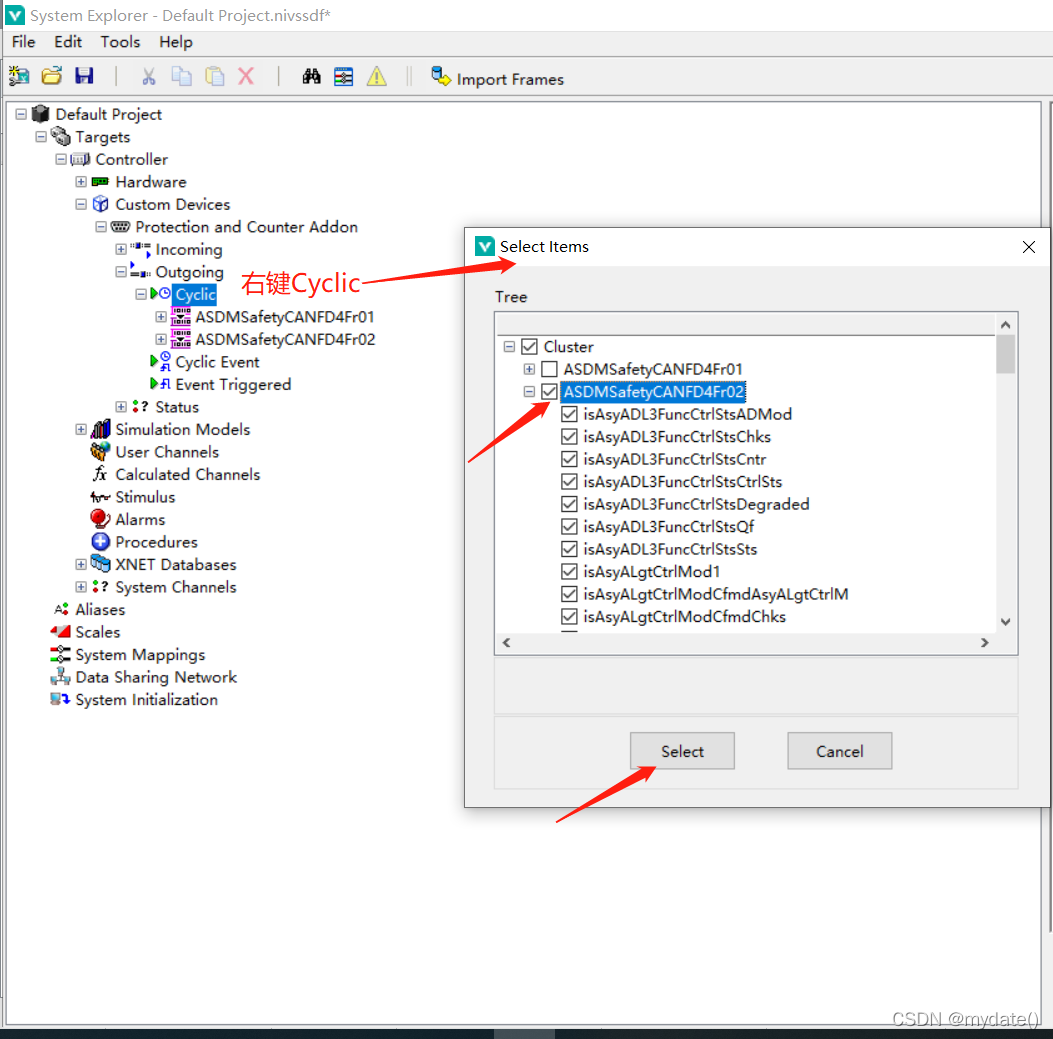Click the Import Frames icon
1053x1039 pixels.
[x=441, y=77]
